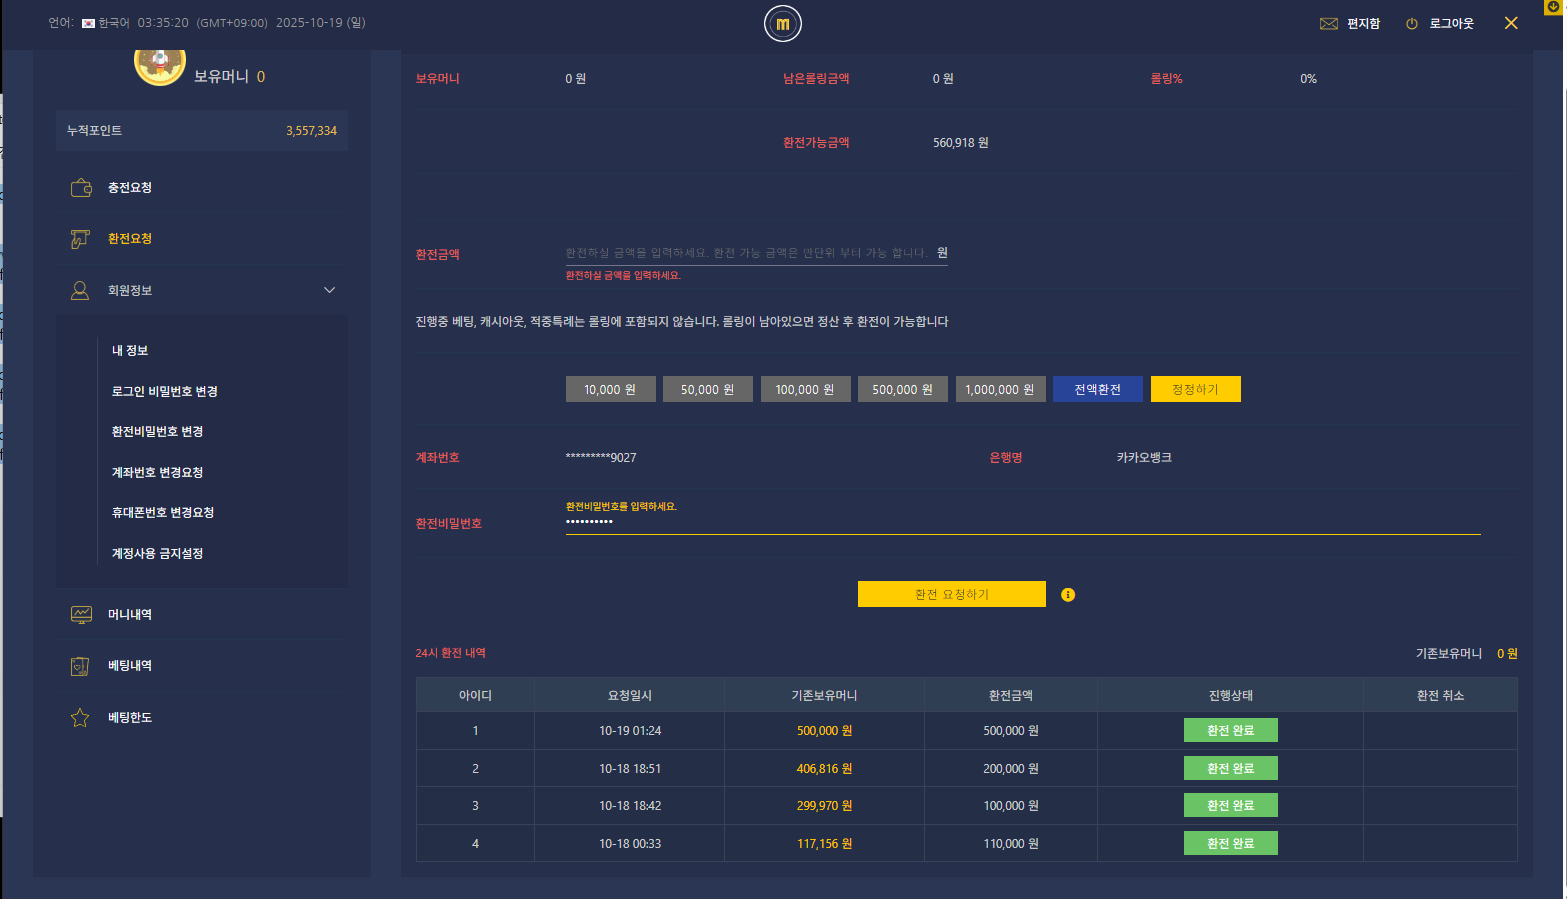Focus the 환전비밀번호 password field
The width and height of the screenshot is (1567, 899).
click(x=1020, y=523)
